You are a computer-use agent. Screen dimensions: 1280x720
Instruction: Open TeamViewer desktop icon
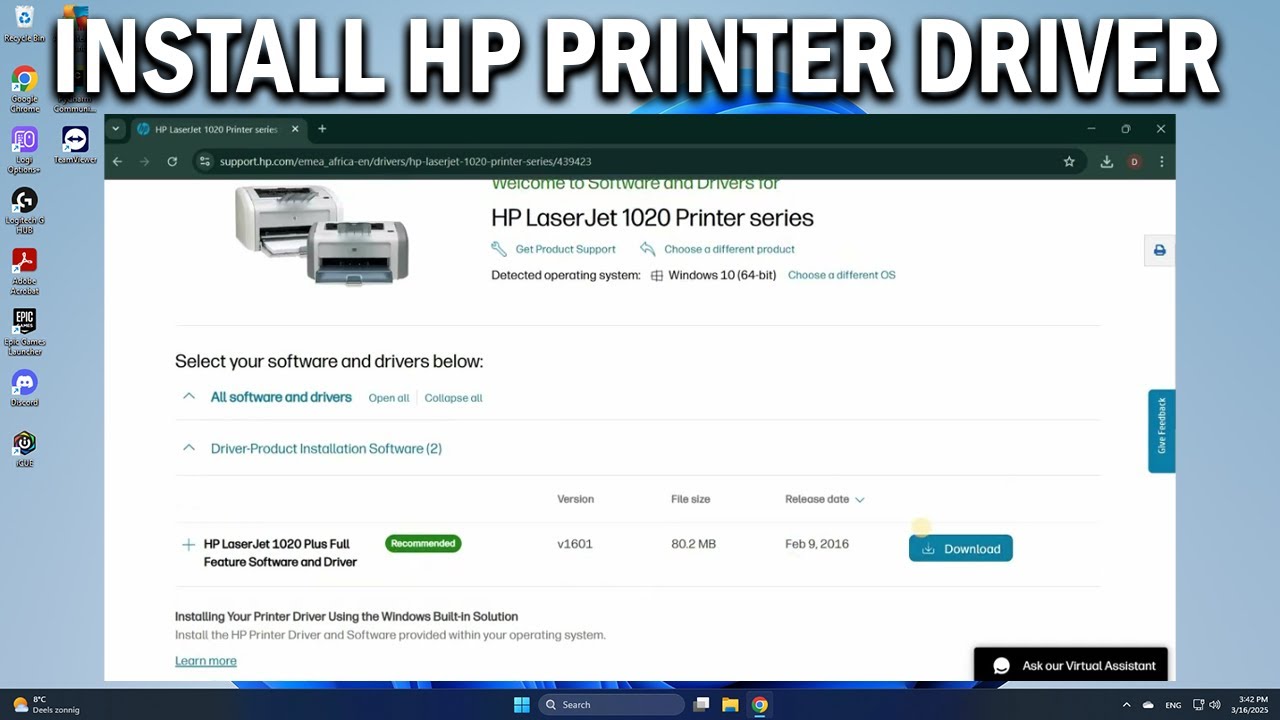tap(75, 145)
